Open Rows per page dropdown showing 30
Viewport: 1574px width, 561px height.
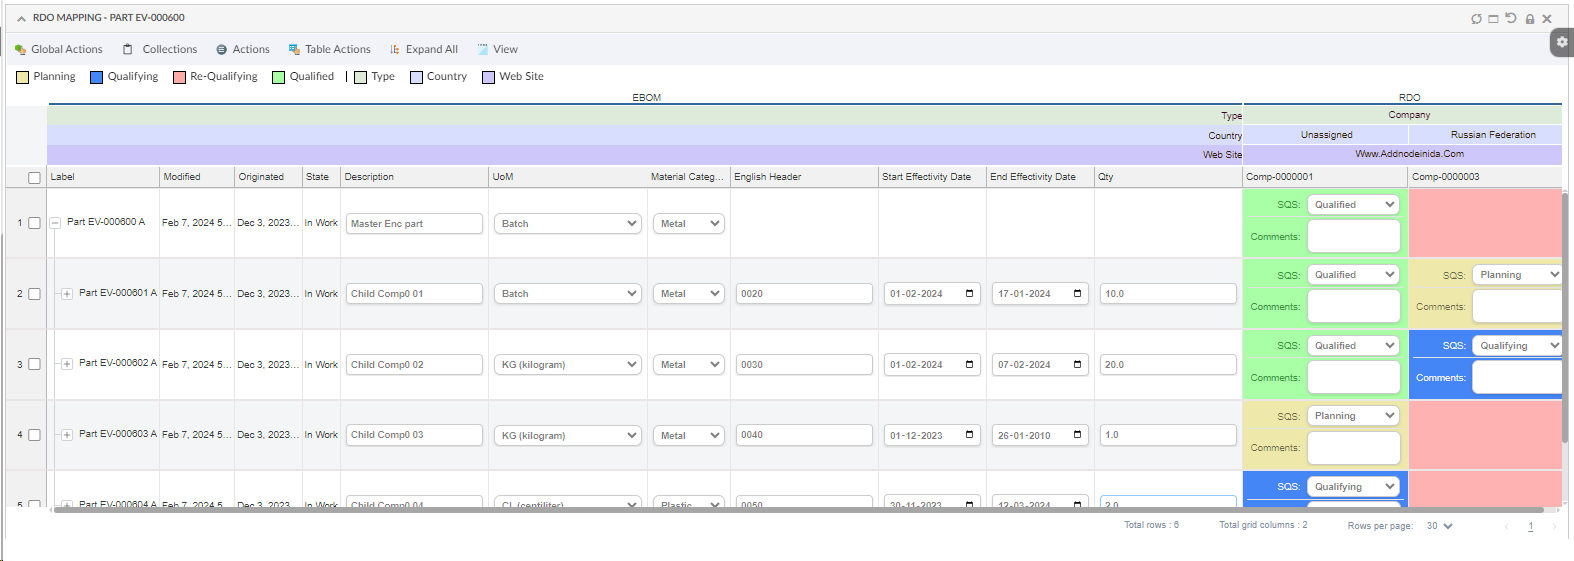point(1440,526)
